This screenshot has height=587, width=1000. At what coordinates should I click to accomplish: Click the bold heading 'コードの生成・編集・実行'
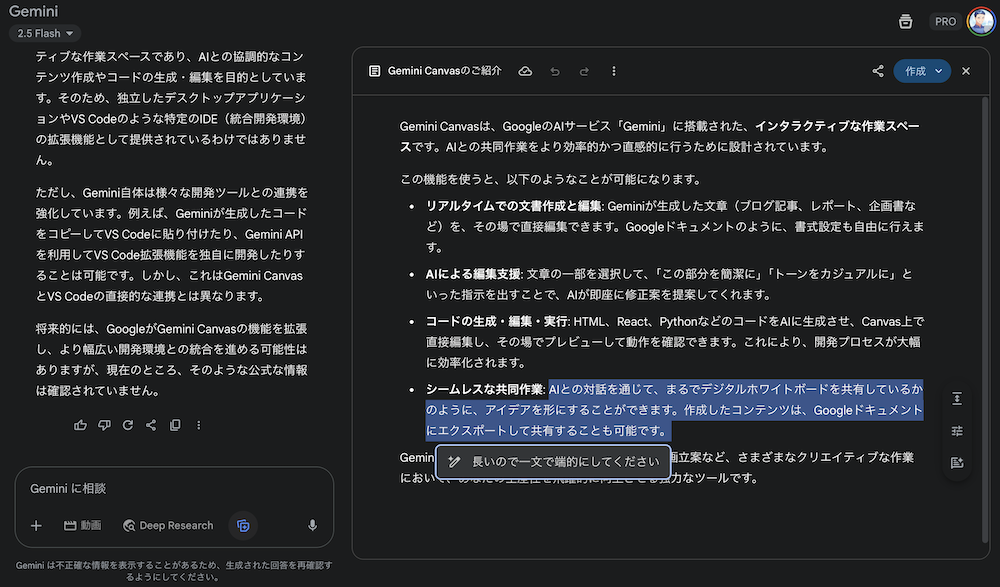point(497,322)
